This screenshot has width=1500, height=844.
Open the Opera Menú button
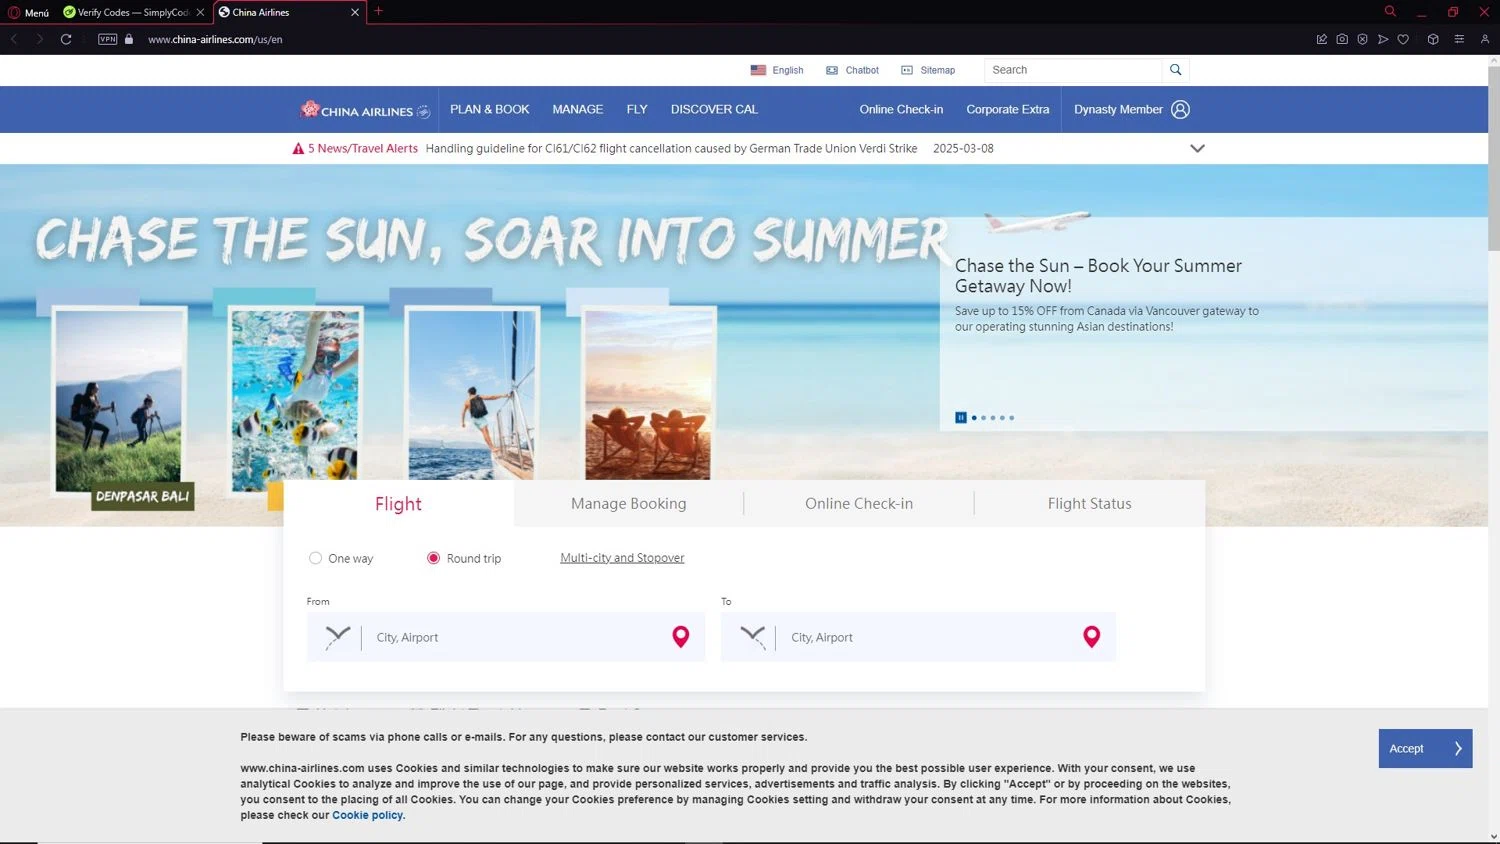(x=28, y=12)
